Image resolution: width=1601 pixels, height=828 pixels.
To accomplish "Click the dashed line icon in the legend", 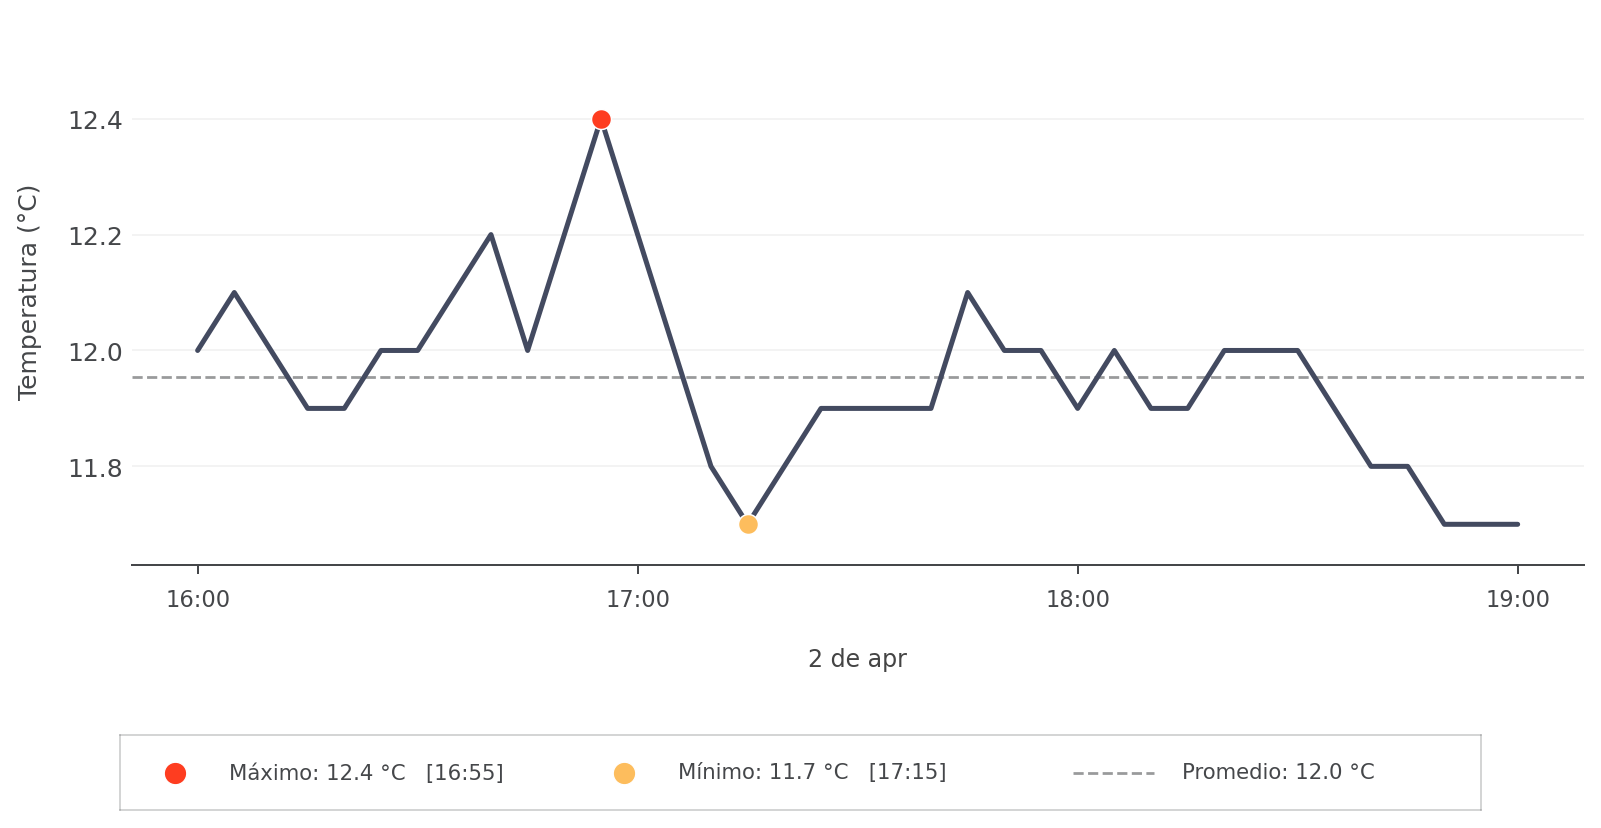I will [1113, 773].
